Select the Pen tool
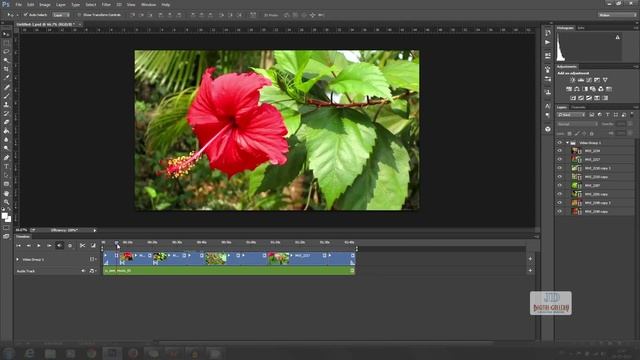Viewport: 640px width, 360px height. (6, 158)
